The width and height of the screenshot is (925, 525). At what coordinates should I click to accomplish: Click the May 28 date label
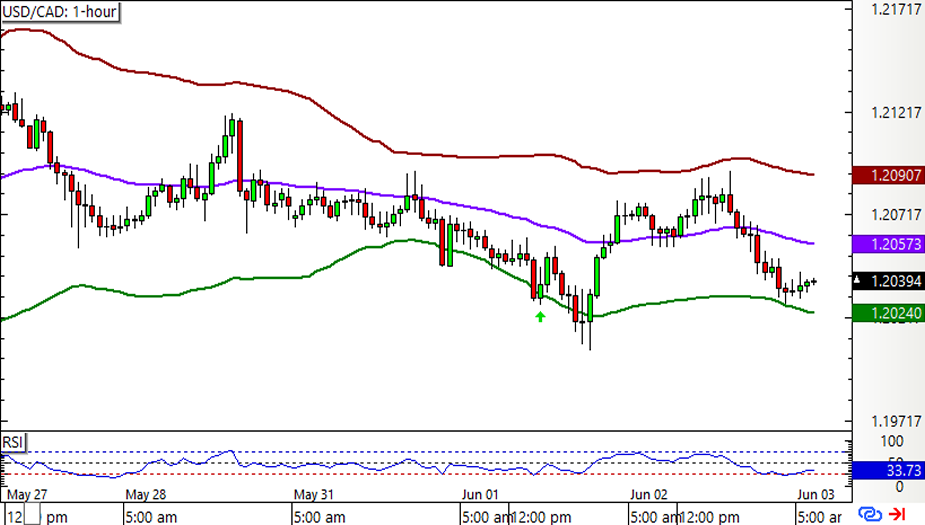[146, 494]
